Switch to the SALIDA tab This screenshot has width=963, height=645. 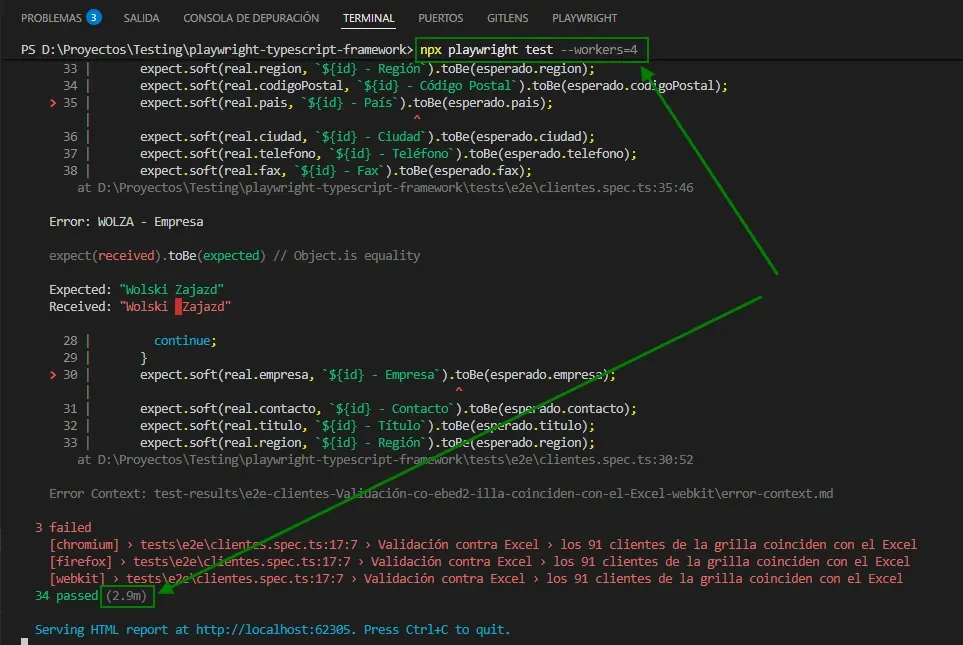pyautogui.click(x=141, y=18)
